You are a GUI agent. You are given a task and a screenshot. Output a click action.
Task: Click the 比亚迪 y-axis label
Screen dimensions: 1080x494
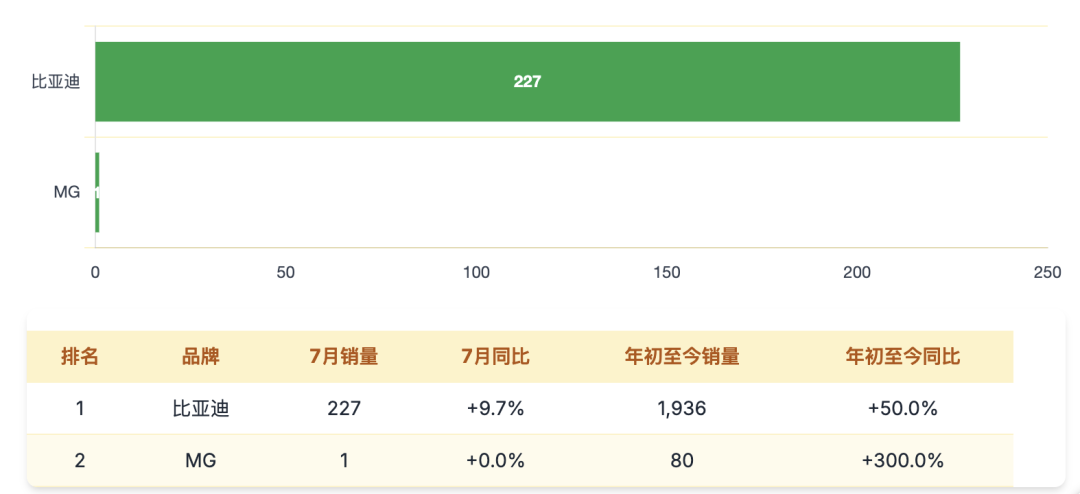click(56, 82)
